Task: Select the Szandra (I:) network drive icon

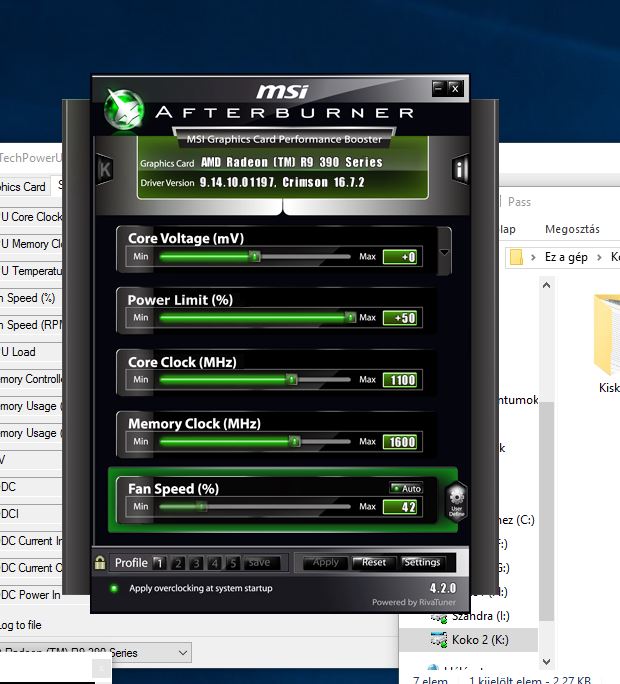Action: pos(438,616)
